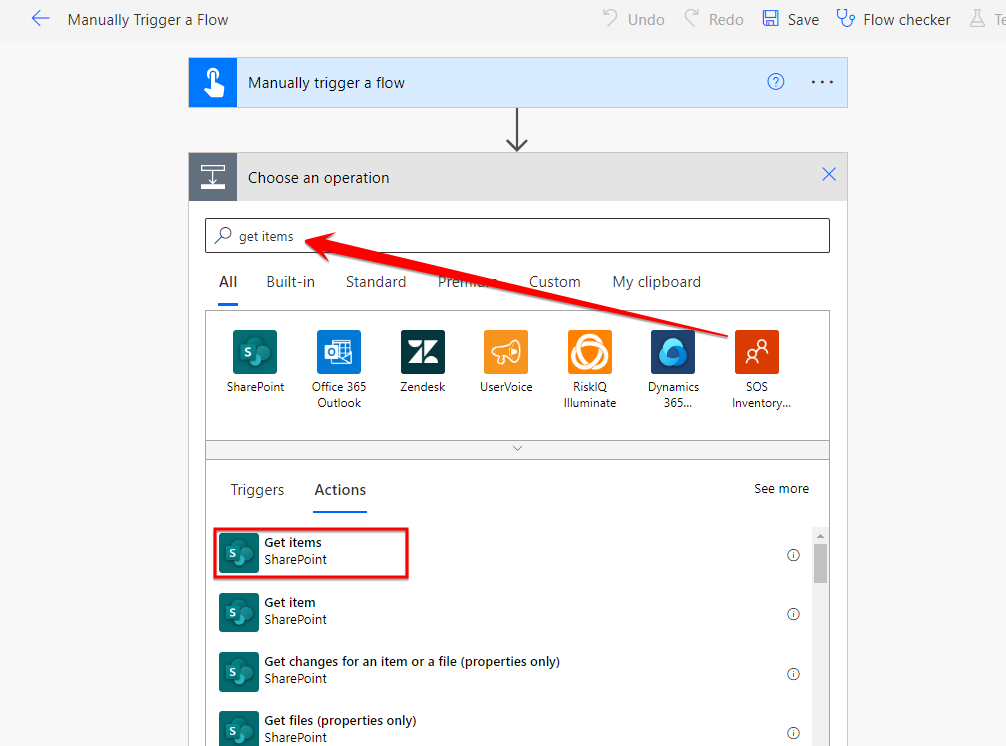
Task: Click the search magnifier icon
Action: [x=223, y=235]
